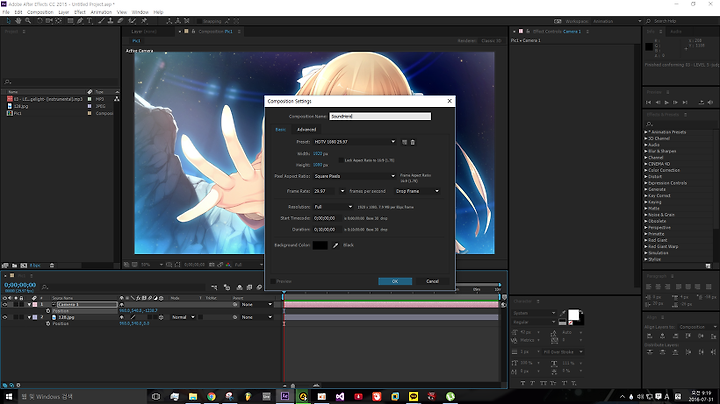Create new folder in Project panel
Screen dimensions: 720x404
[15, 265]
